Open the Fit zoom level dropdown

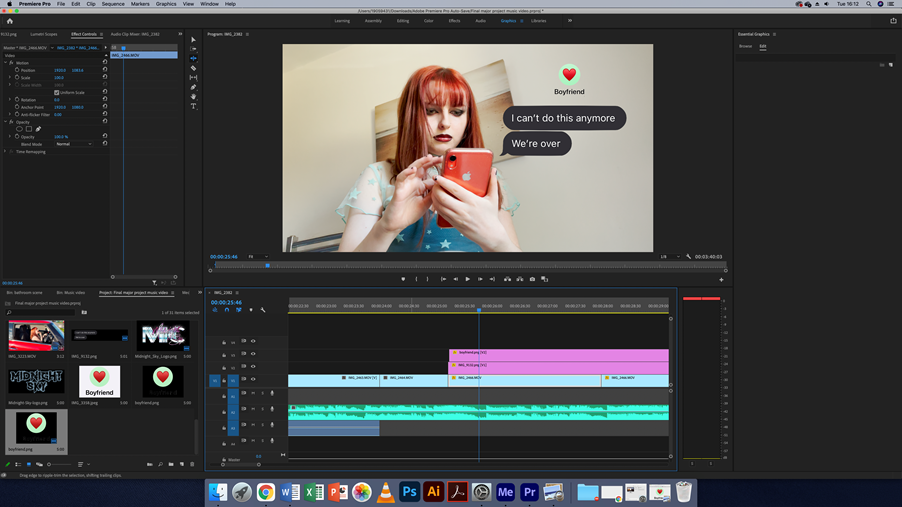click(258, 257)
